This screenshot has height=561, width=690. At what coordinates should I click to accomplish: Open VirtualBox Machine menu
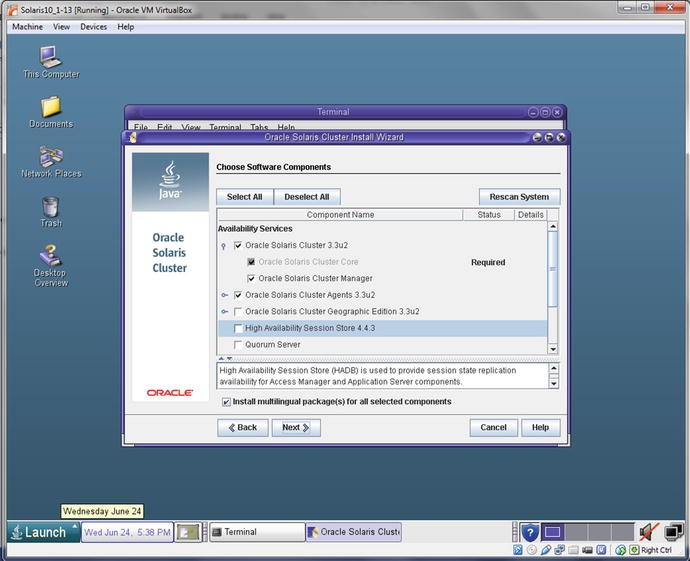click(27, 27)
